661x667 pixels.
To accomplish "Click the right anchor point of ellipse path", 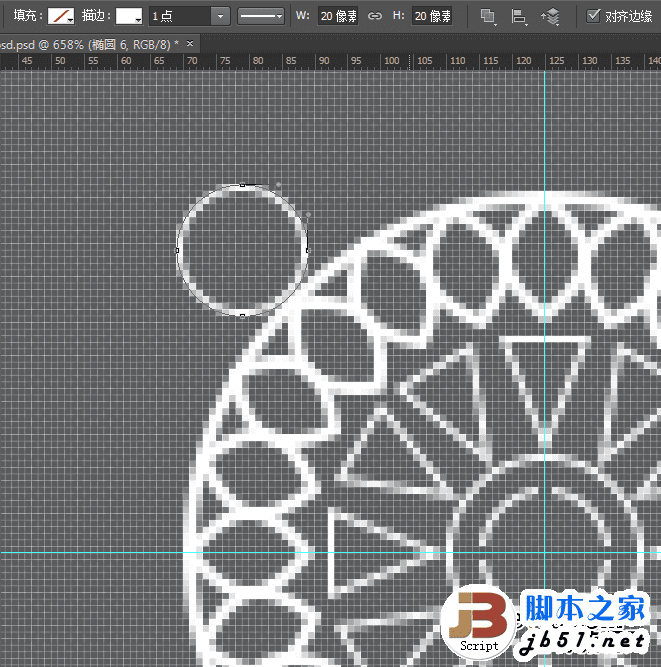I will (x=308, y=251).
